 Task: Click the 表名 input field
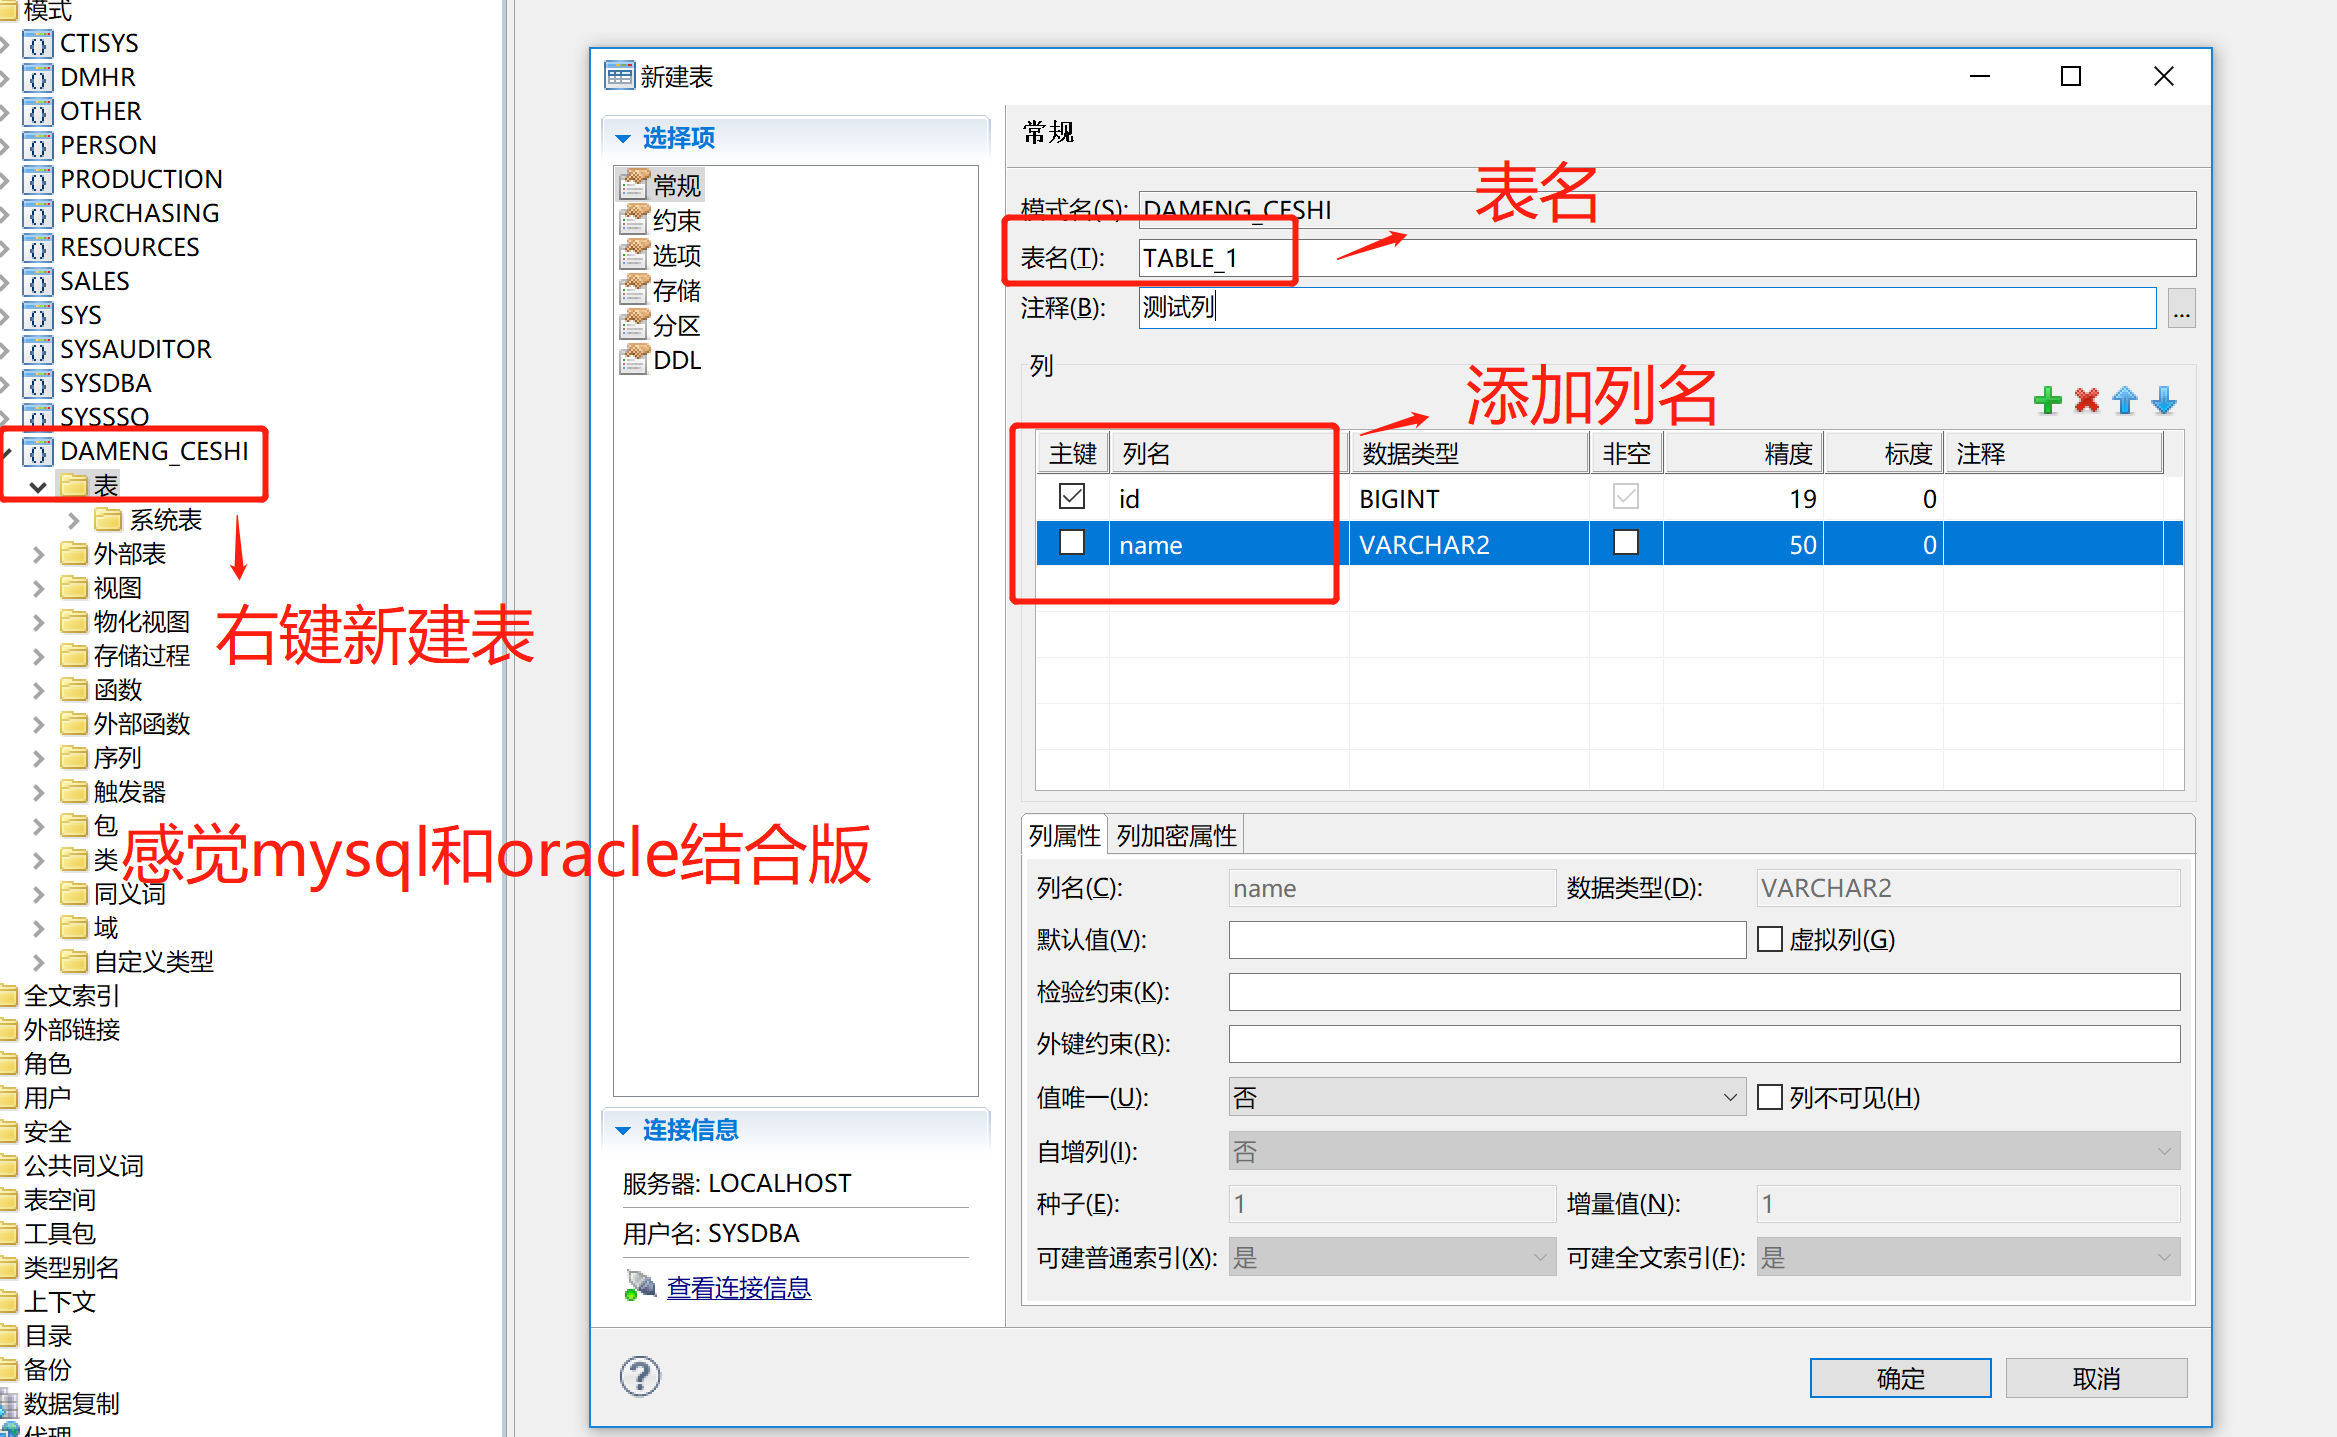(1667, 258)
